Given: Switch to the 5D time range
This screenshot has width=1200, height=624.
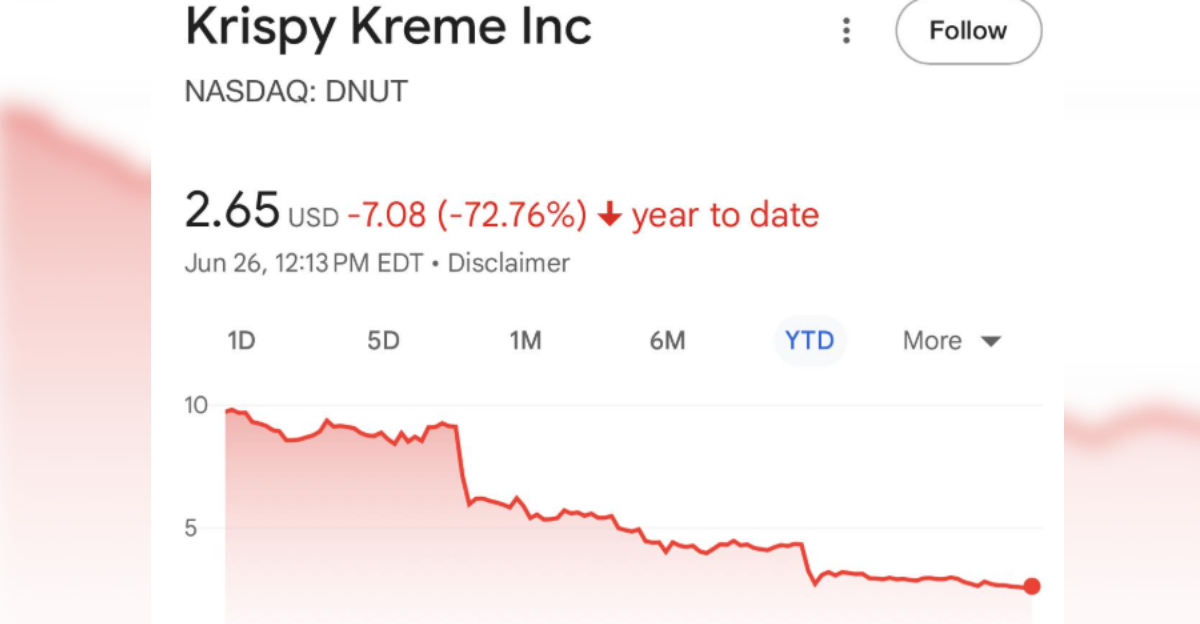Looking at the screenshot, I should (383, 341).
